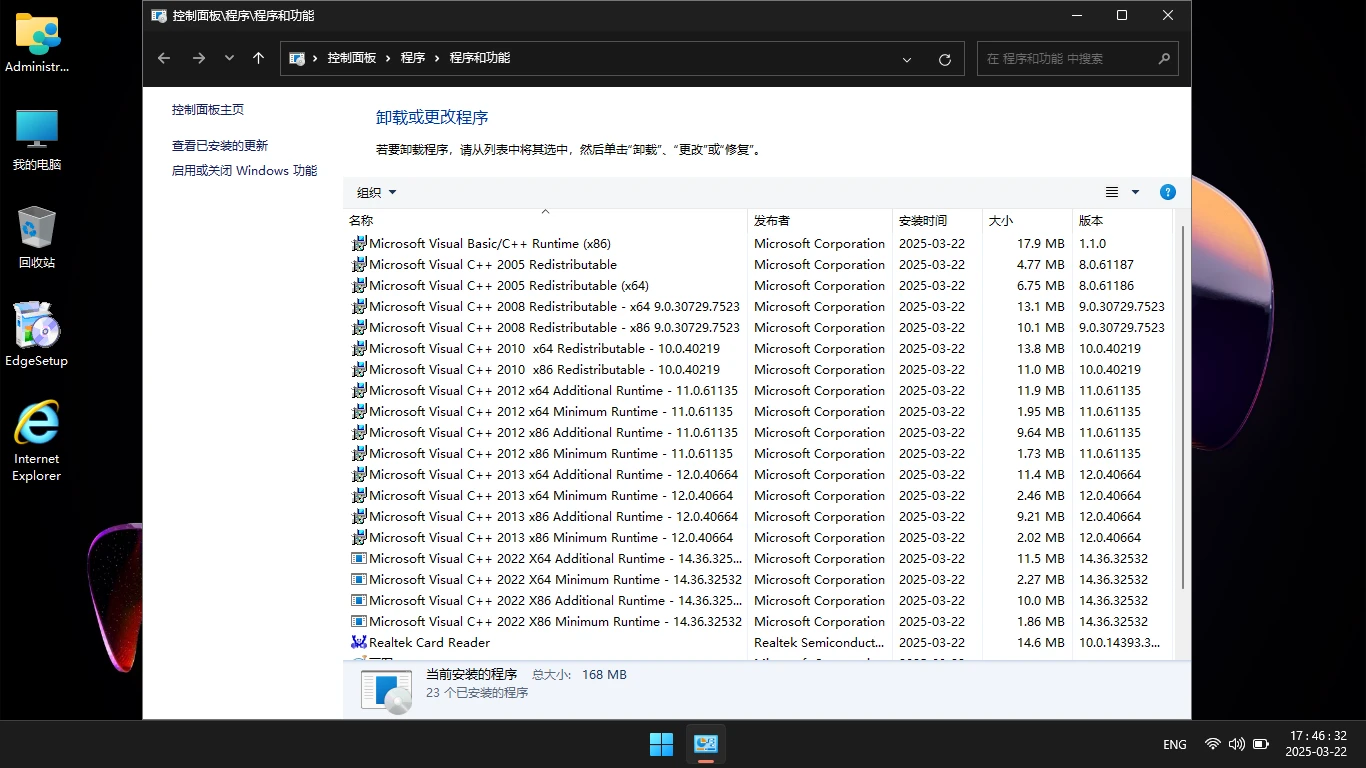The height and width of the screenshot is (768, 1366).
Task: Select Internet Explorer desktop icon
Action: [37, 441]
